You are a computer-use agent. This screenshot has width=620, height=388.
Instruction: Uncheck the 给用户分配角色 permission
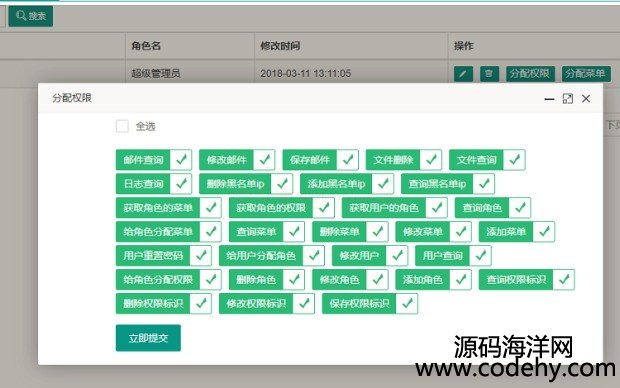click(x=272, y=256)
